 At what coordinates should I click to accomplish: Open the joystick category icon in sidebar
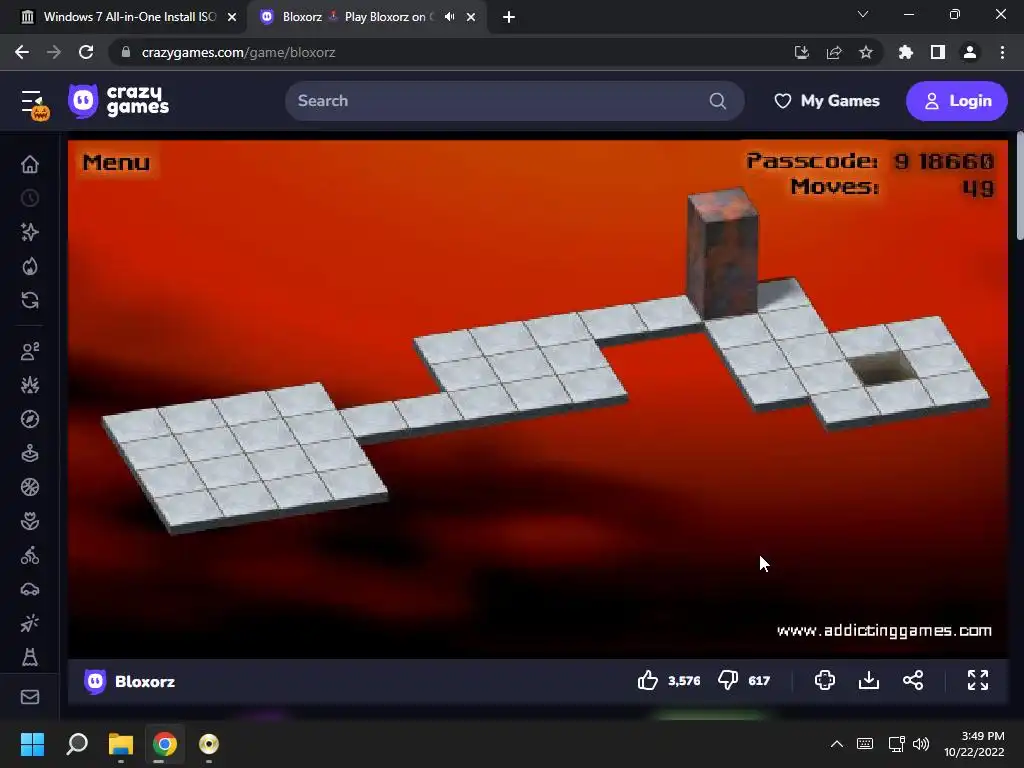[30, 453]
